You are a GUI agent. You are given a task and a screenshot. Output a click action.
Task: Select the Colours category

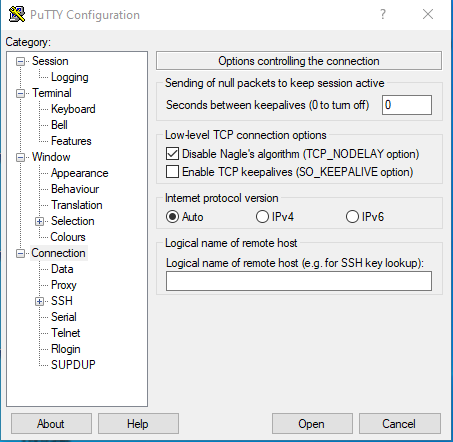click(68, 237)
